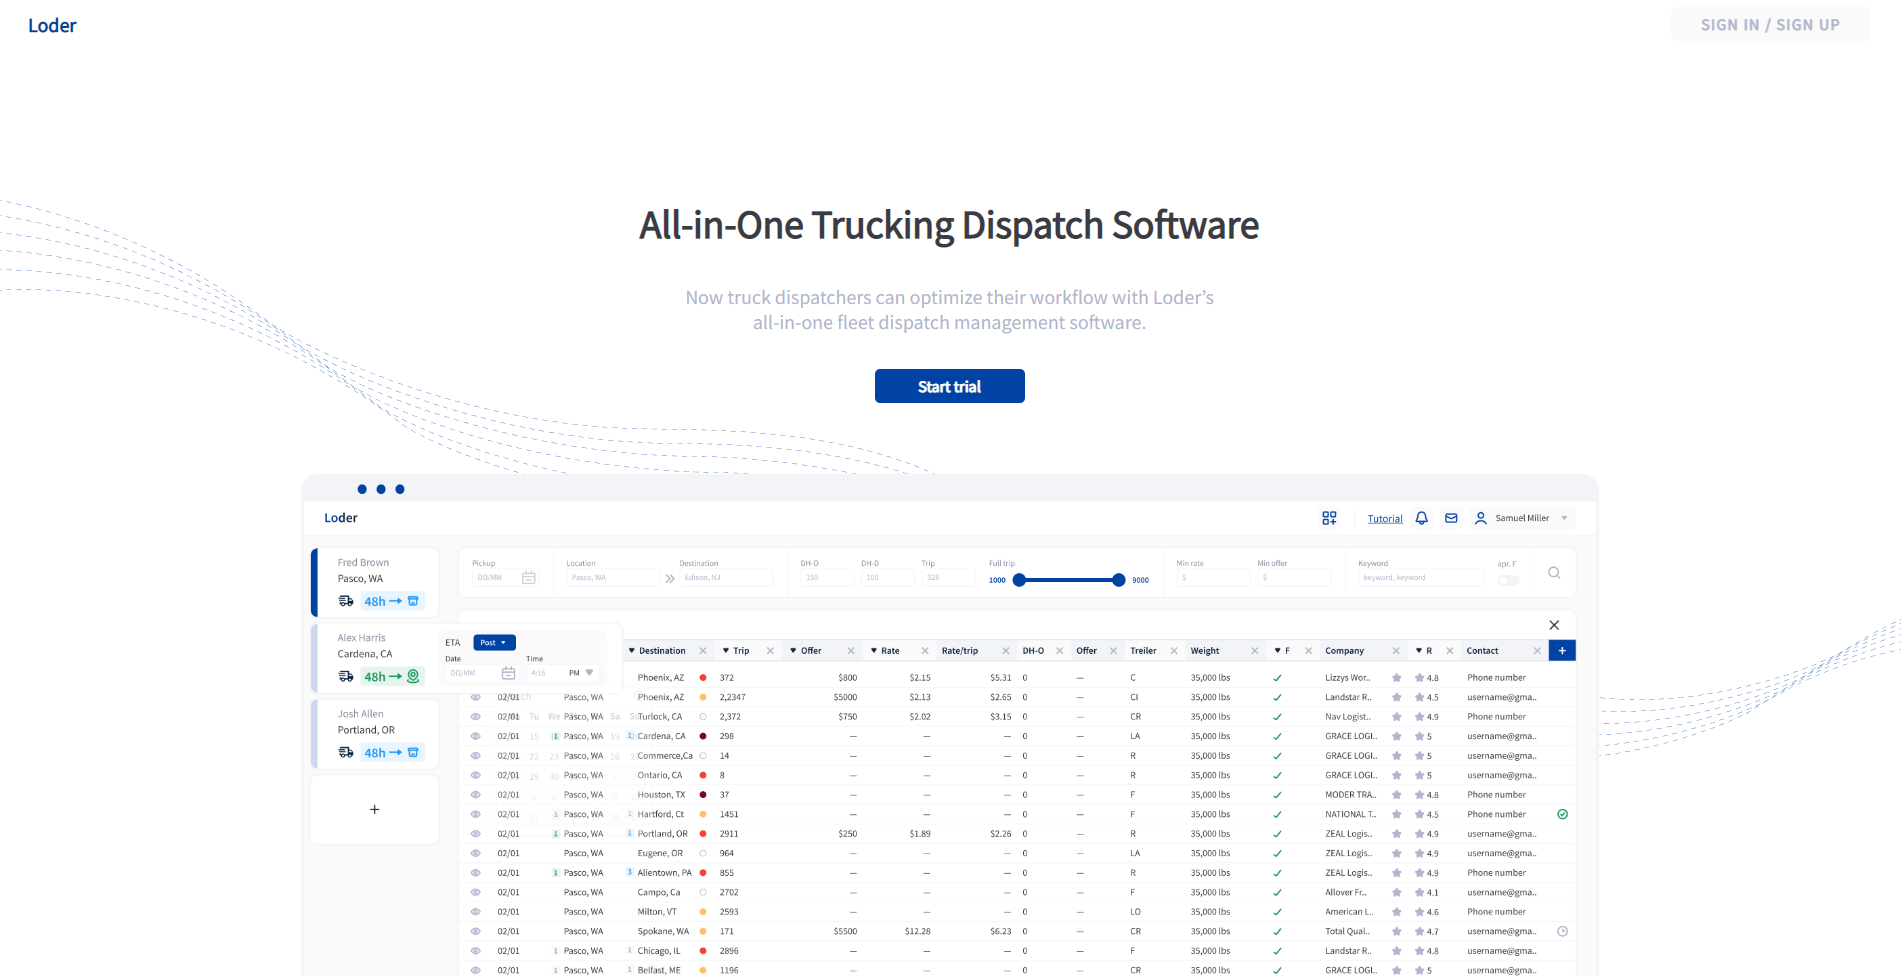Open the Offer column sort dropdown
This screenshot has width=1901, height=976.
pos(793,651)
